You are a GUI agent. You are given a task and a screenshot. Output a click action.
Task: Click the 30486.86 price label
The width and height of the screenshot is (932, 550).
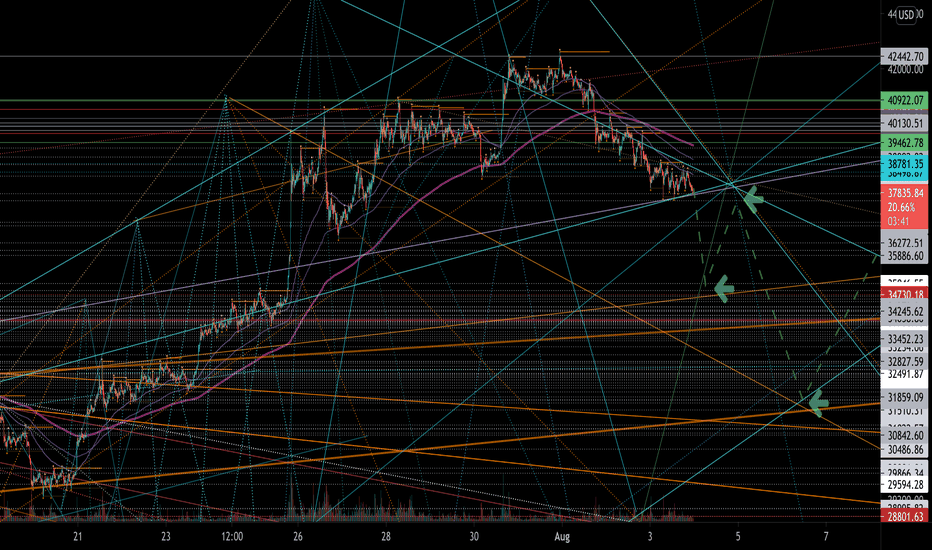coord(904,450)
